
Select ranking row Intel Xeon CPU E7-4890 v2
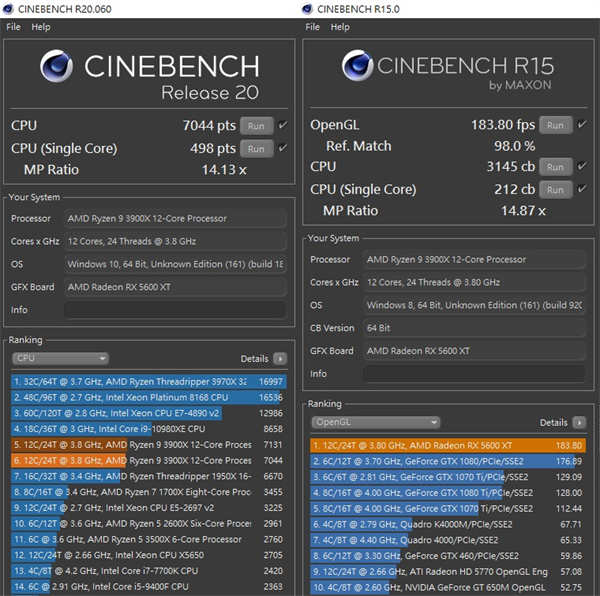[148, 413]
